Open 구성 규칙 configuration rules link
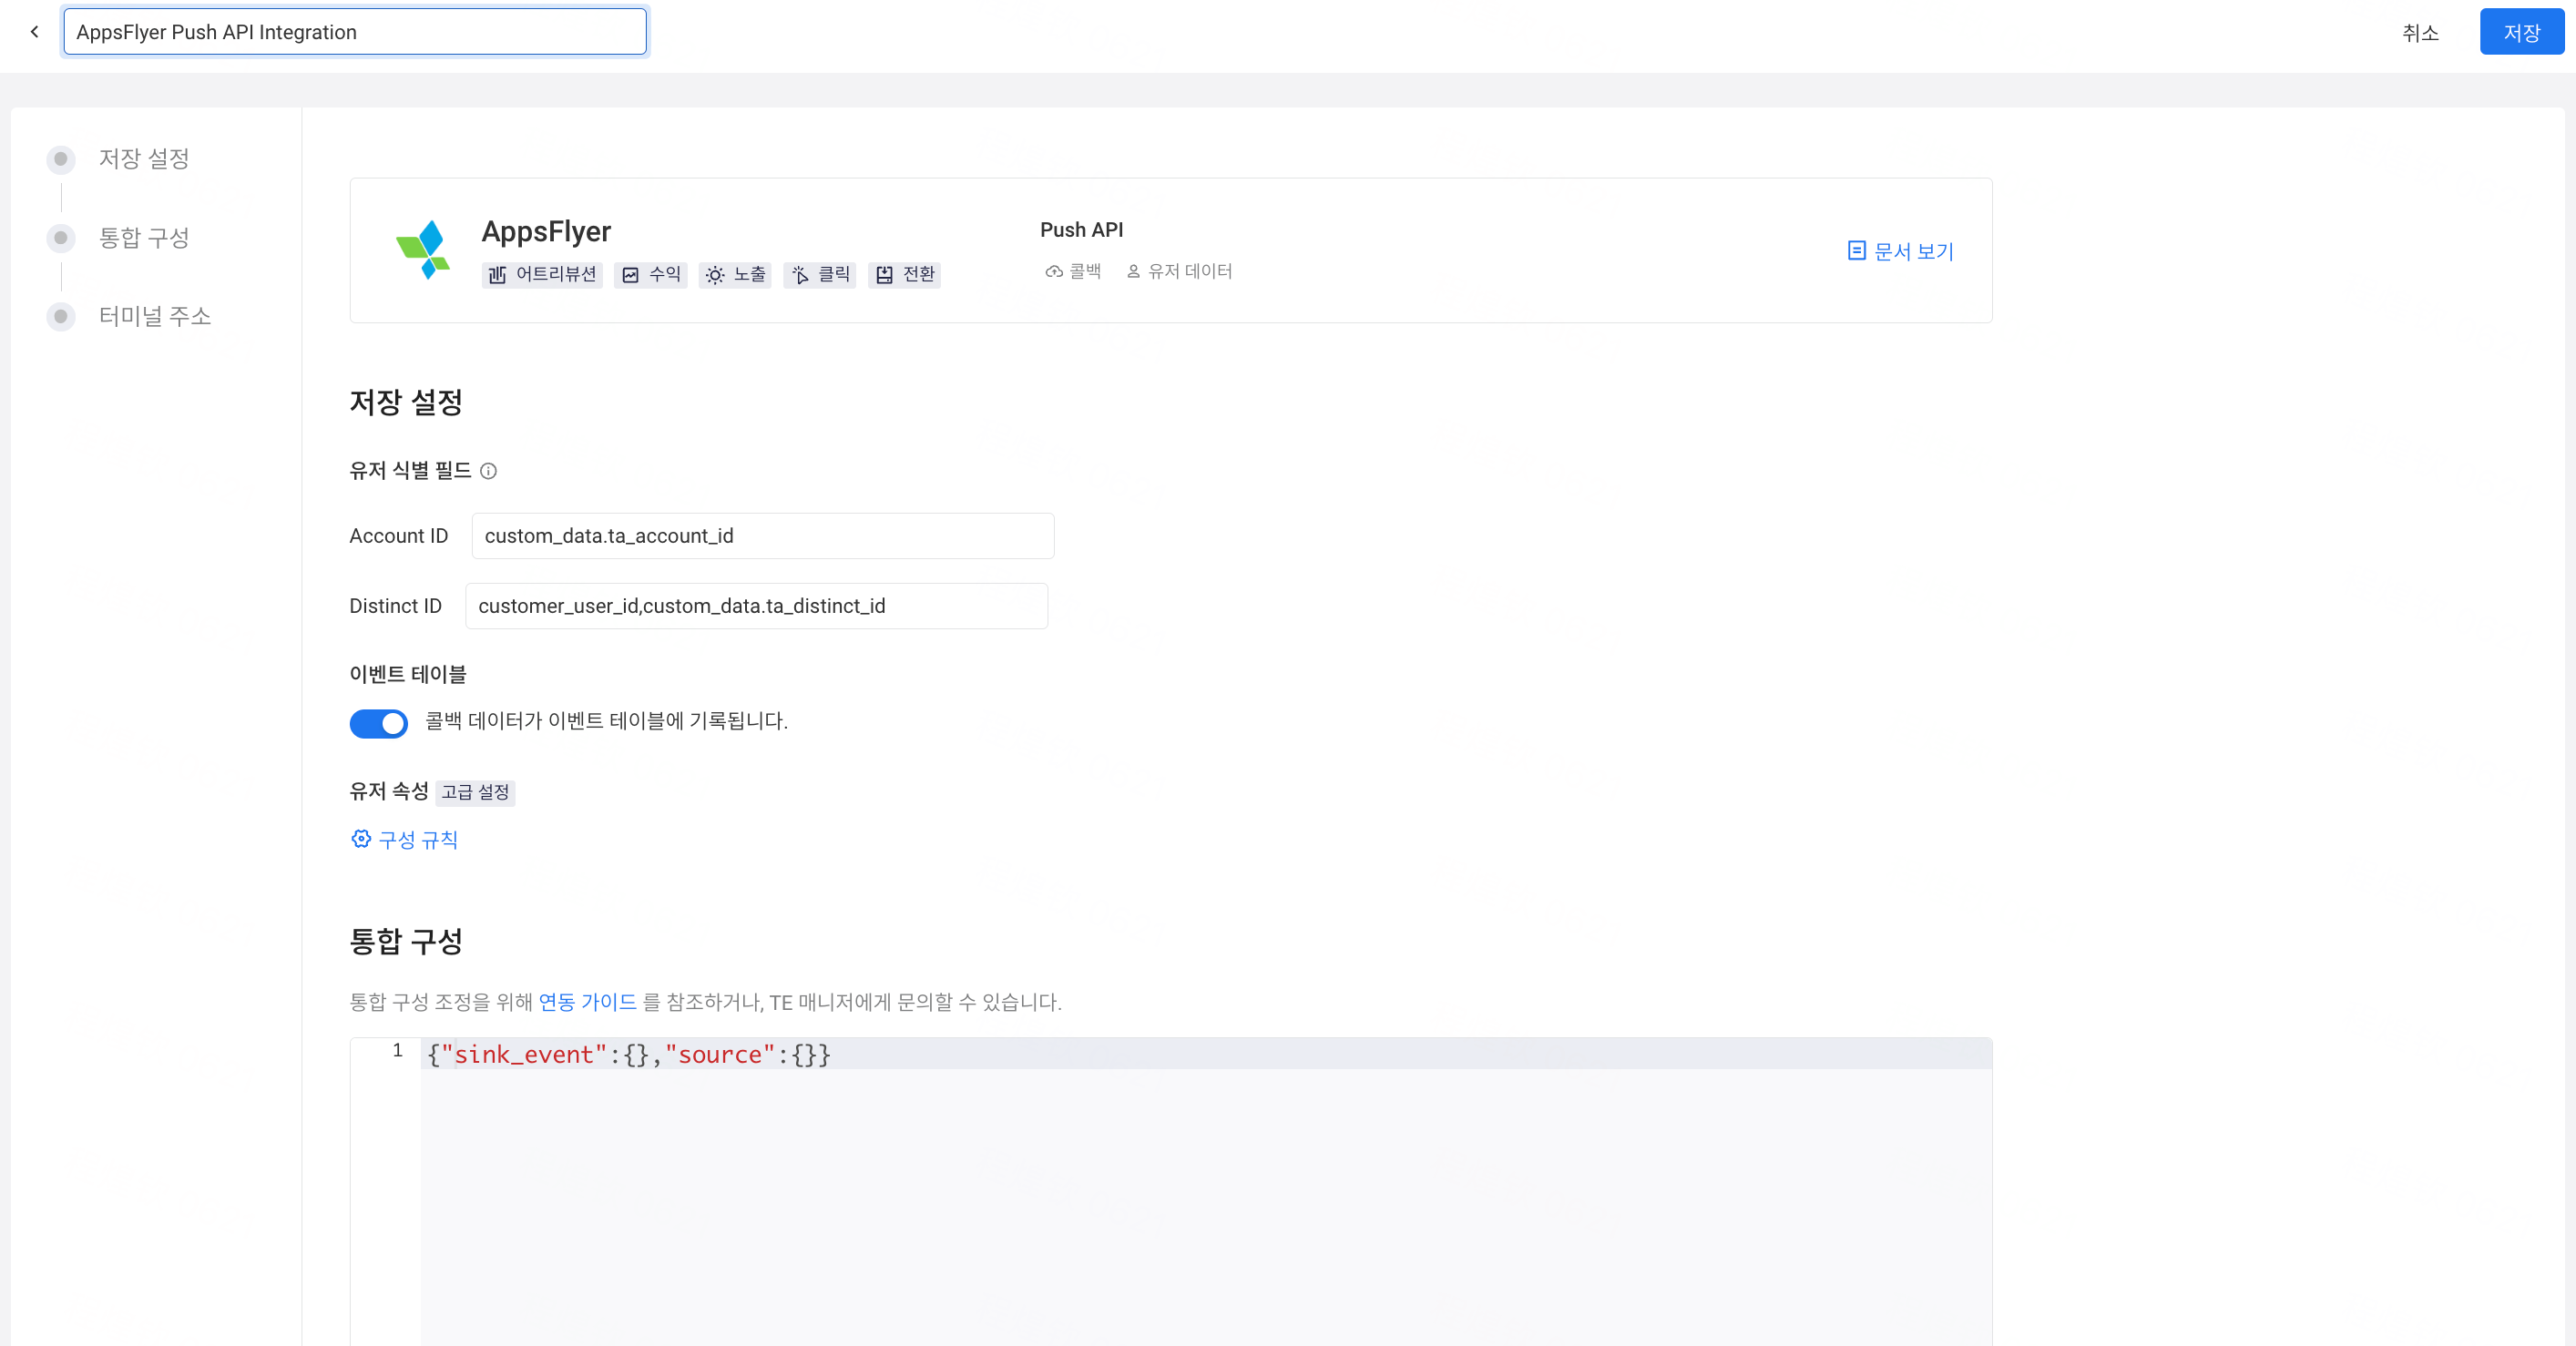This screenshot has width=2576, height=1346. [x=404, y=840]
